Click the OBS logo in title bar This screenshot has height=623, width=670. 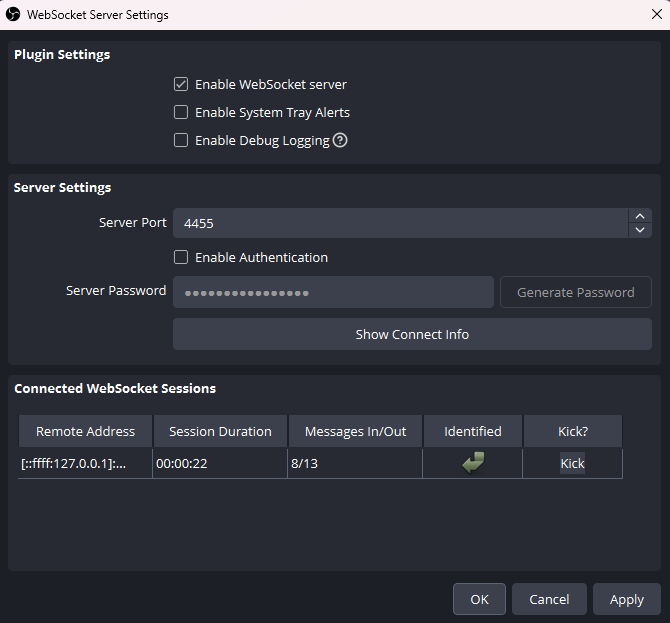[x=13, y=15]
